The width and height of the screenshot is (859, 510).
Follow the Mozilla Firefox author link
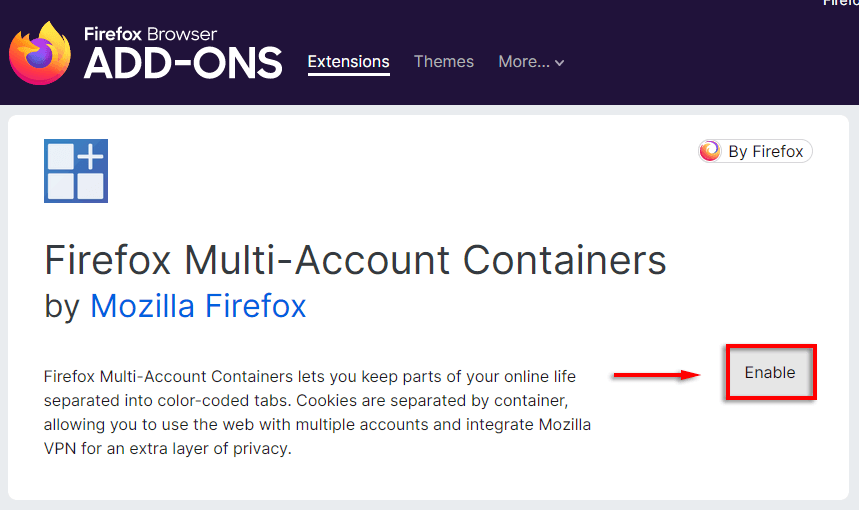click(x=198, y=305)
